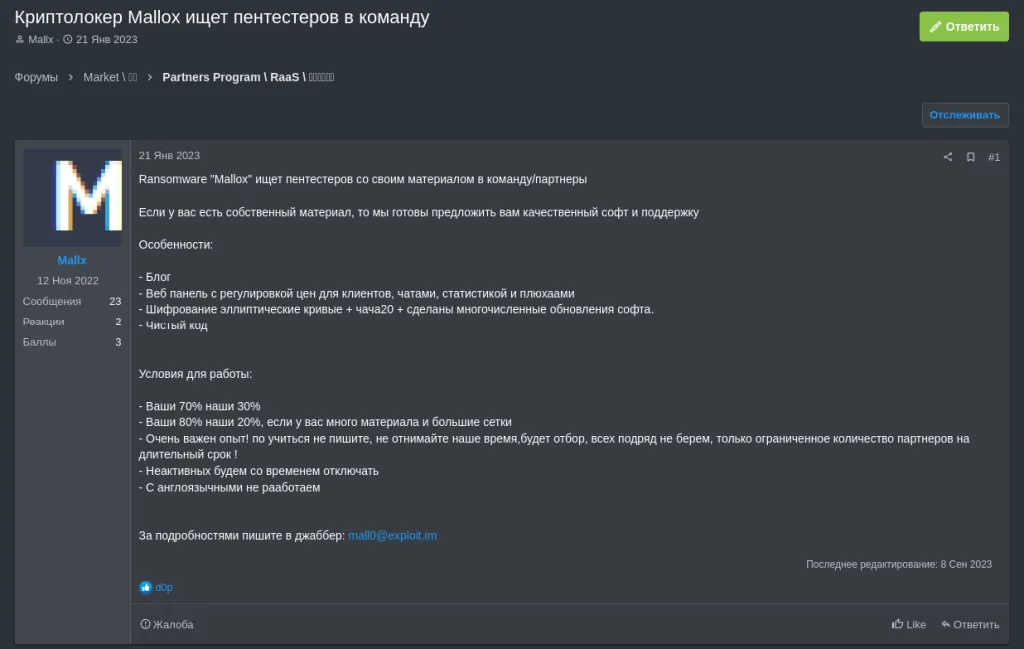Click the post timestamp 21 Янв 2023 in message
This screenshot has width=1024, height=649.
169,155
